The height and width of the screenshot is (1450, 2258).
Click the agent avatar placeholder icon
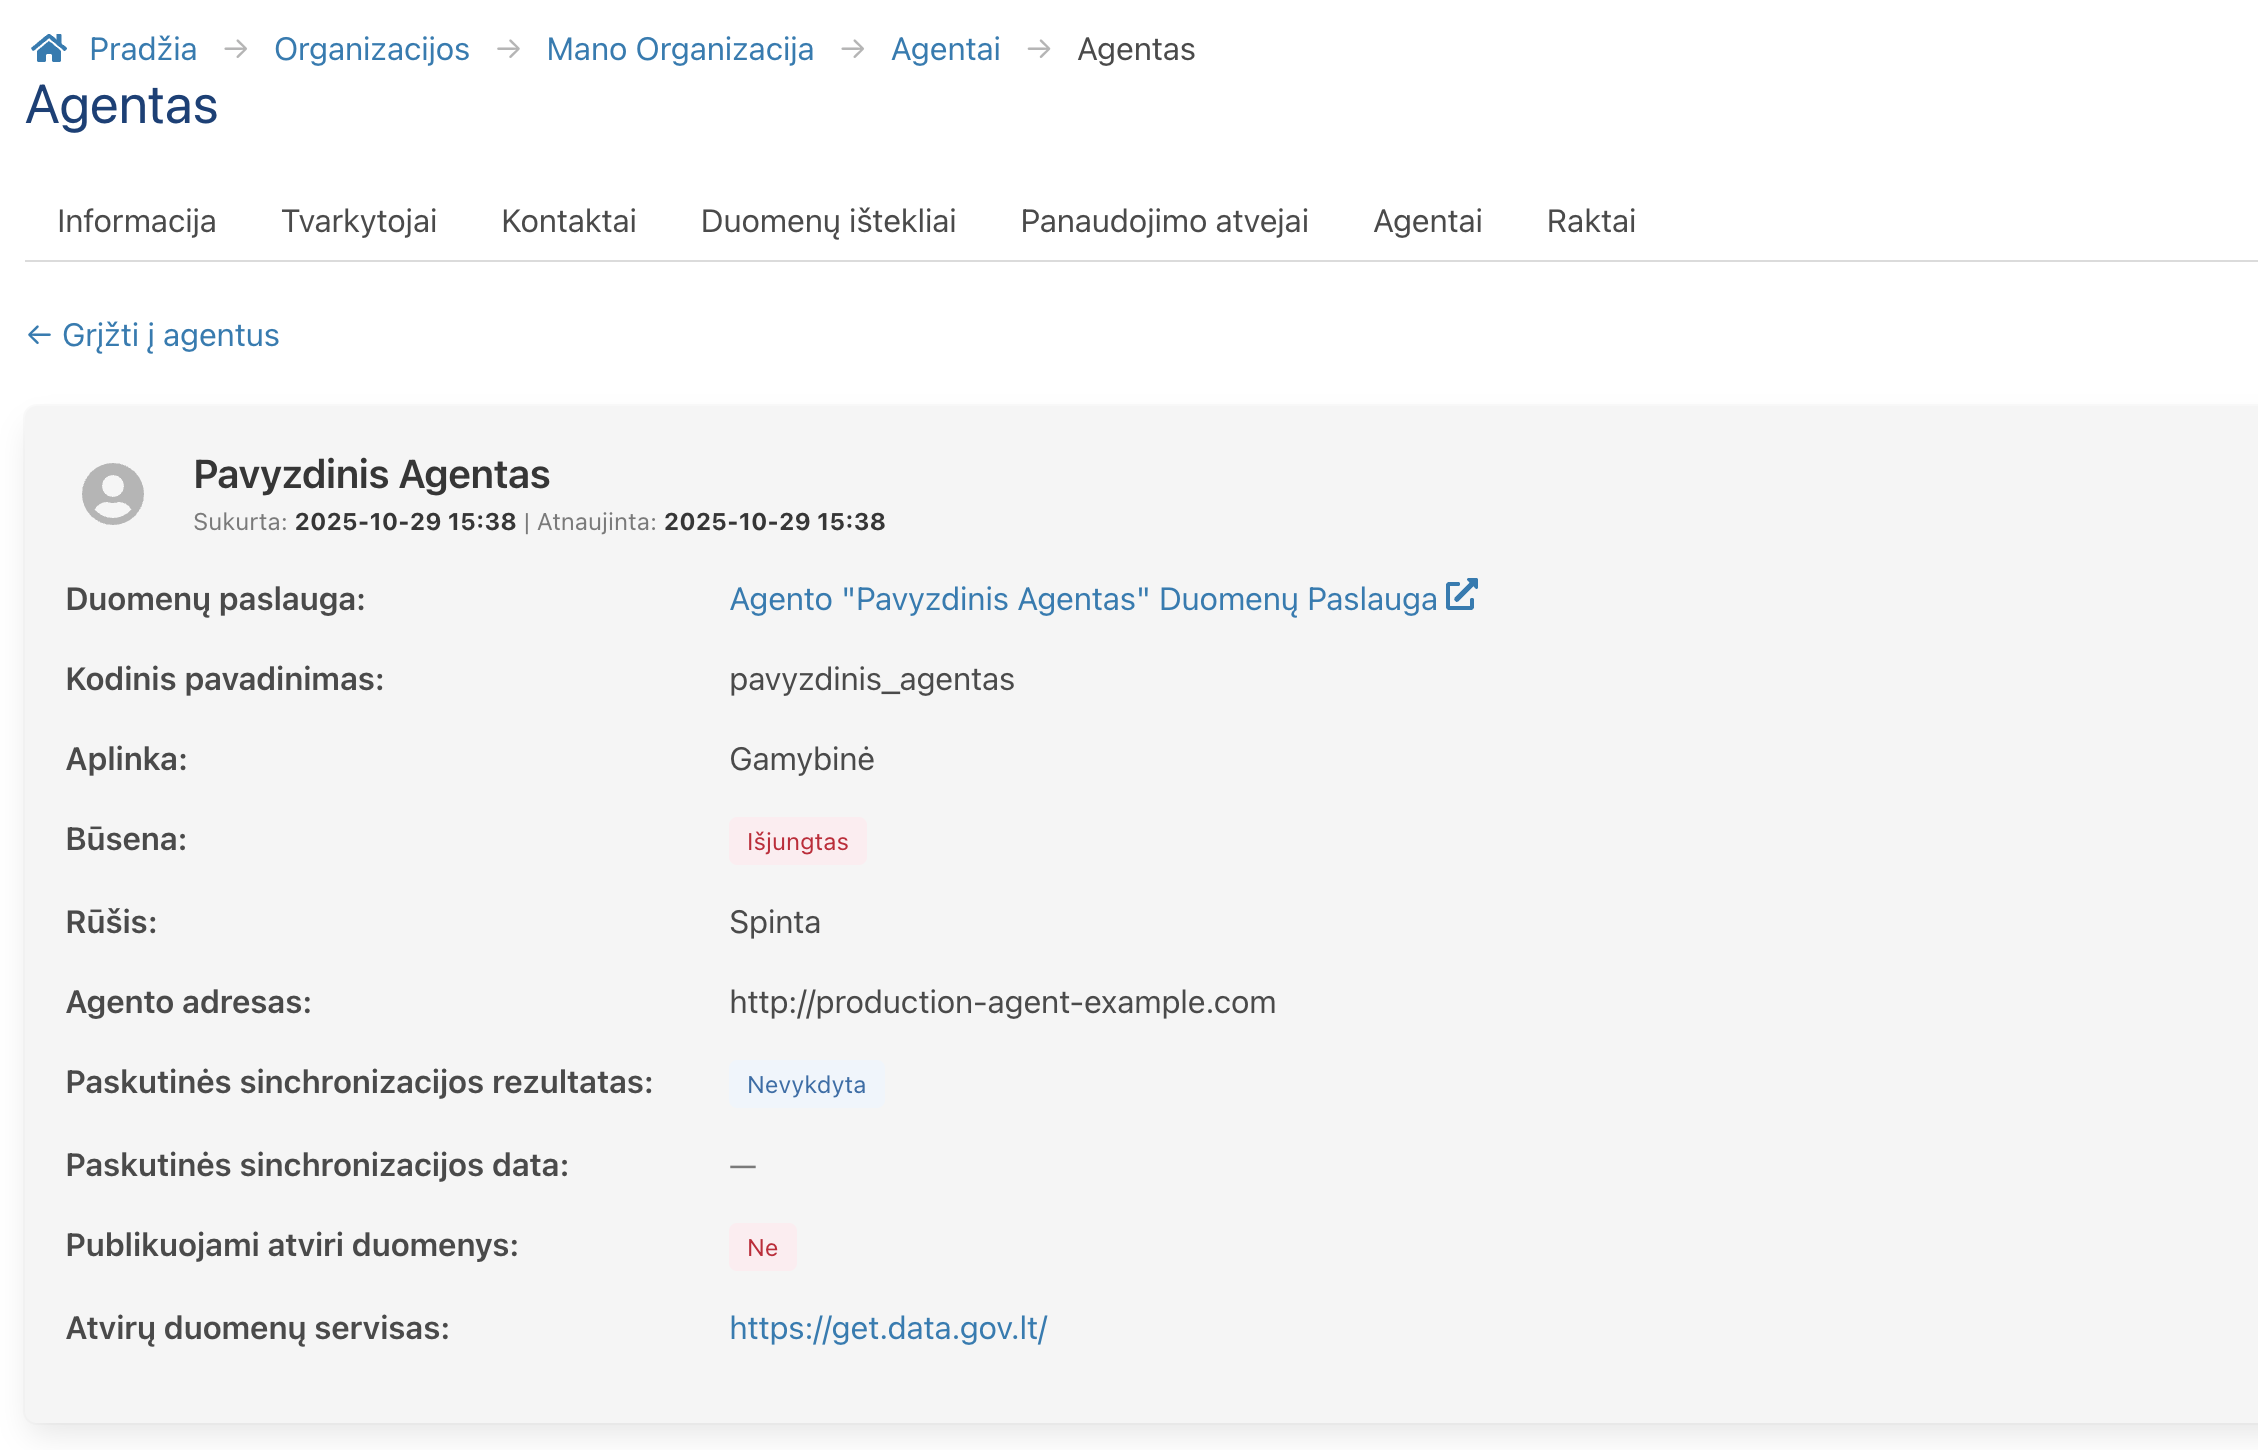tap(113, 493)
